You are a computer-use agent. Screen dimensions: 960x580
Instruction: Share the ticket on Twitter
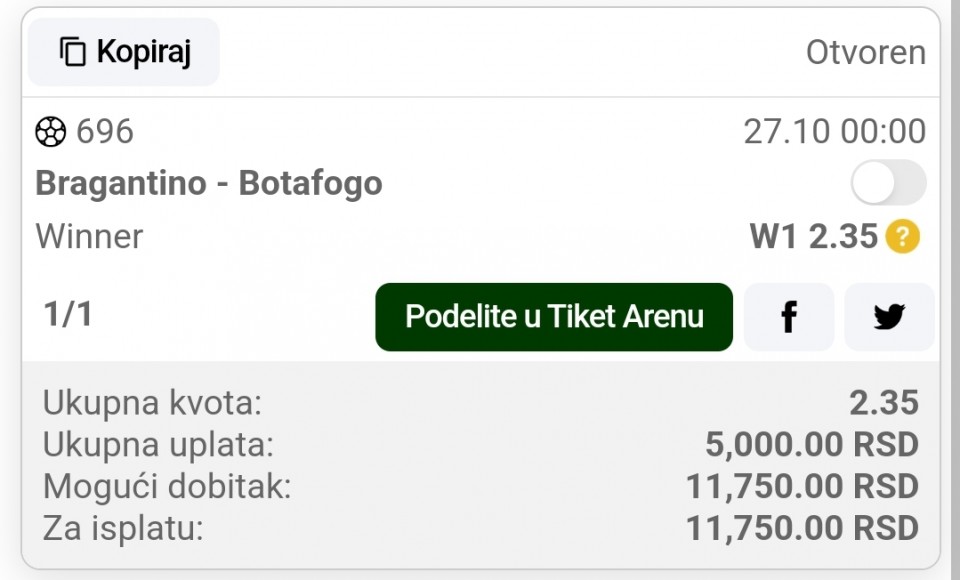[x=889, y=317]
